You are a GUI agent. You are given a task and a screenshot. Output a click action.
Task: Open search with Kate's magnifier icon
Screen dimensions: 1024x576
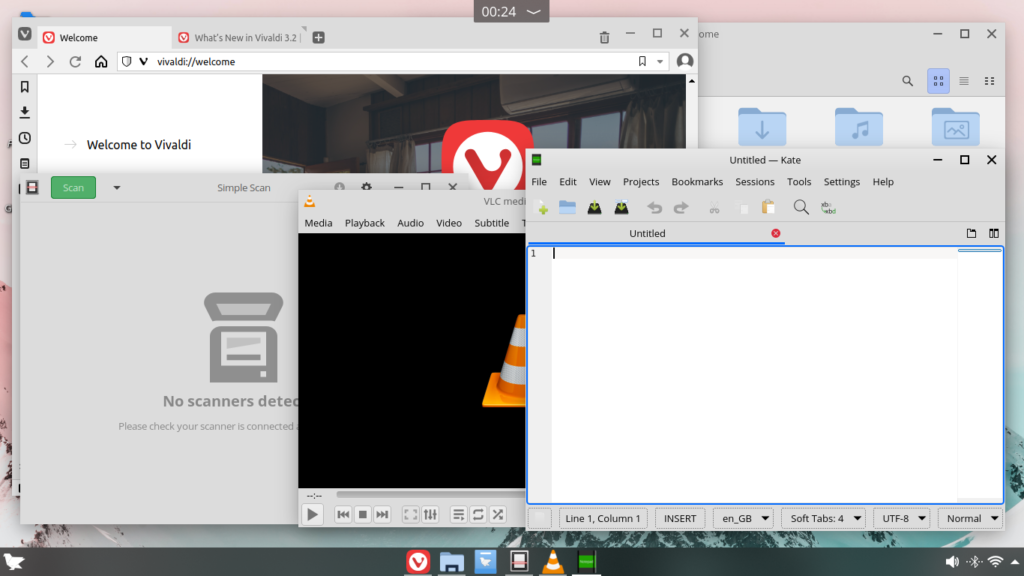click(800, 207)
